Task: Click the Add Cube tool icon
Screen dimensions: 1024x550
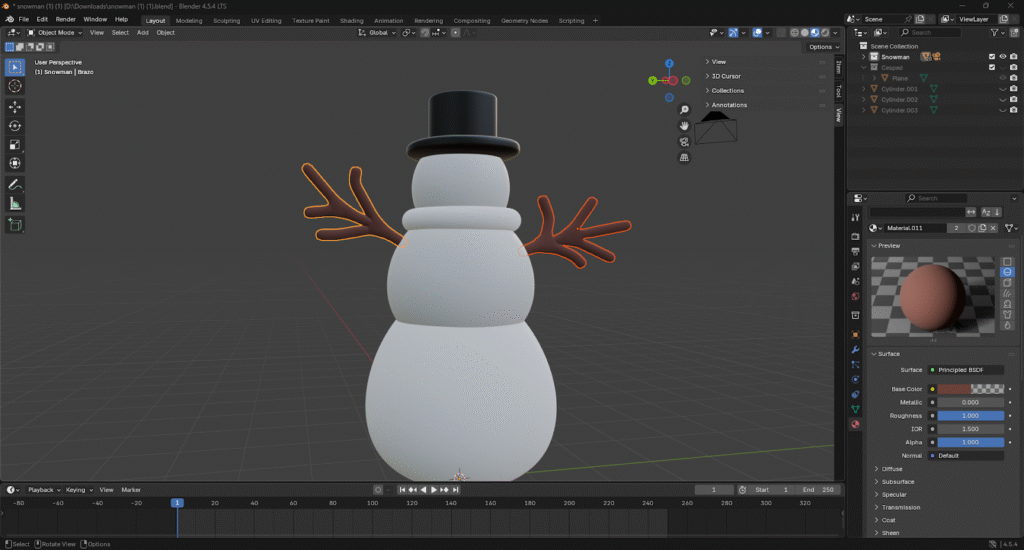Action: (x=15, y=225)
